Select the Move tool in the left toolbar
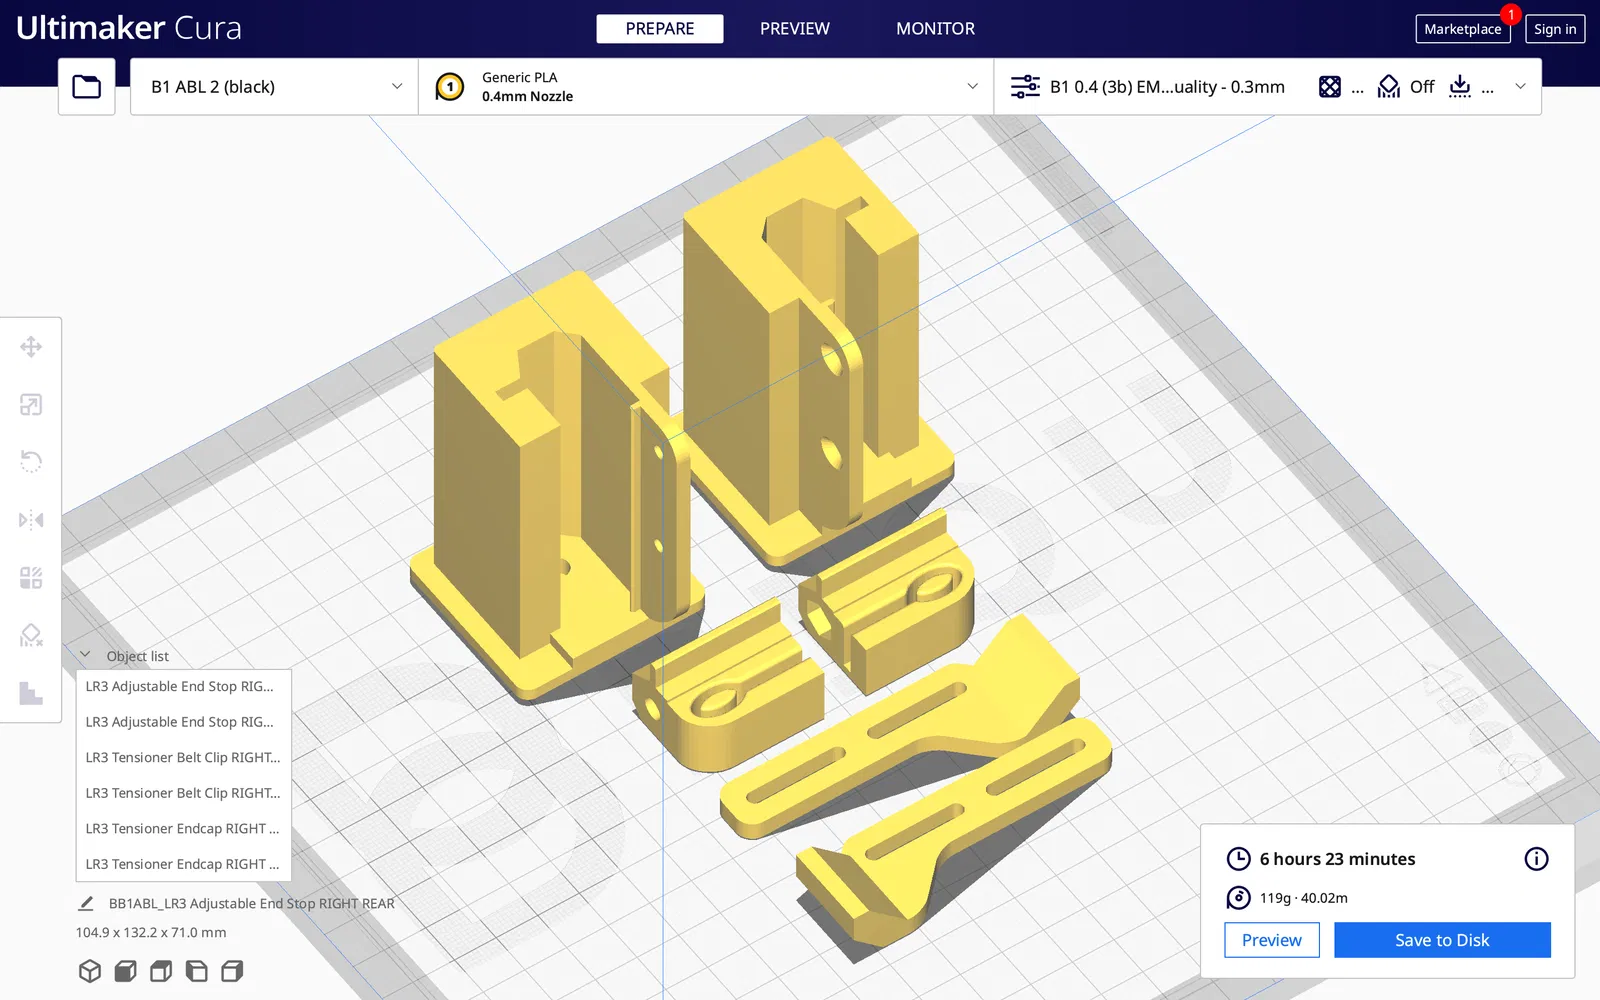The height and width of the screenshot is (1000, 1600). coord(31,347)
